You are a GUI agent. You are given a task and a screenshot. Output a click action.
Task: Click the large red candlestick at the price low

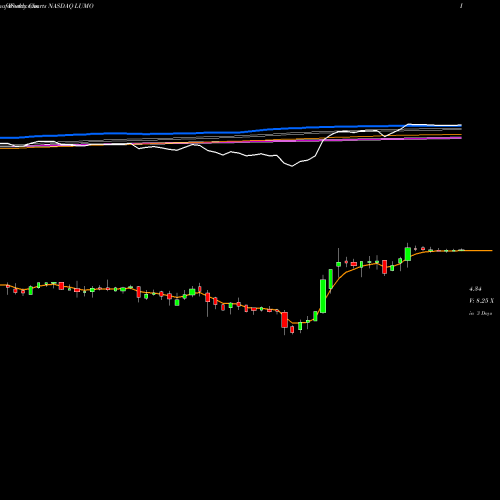284,320
